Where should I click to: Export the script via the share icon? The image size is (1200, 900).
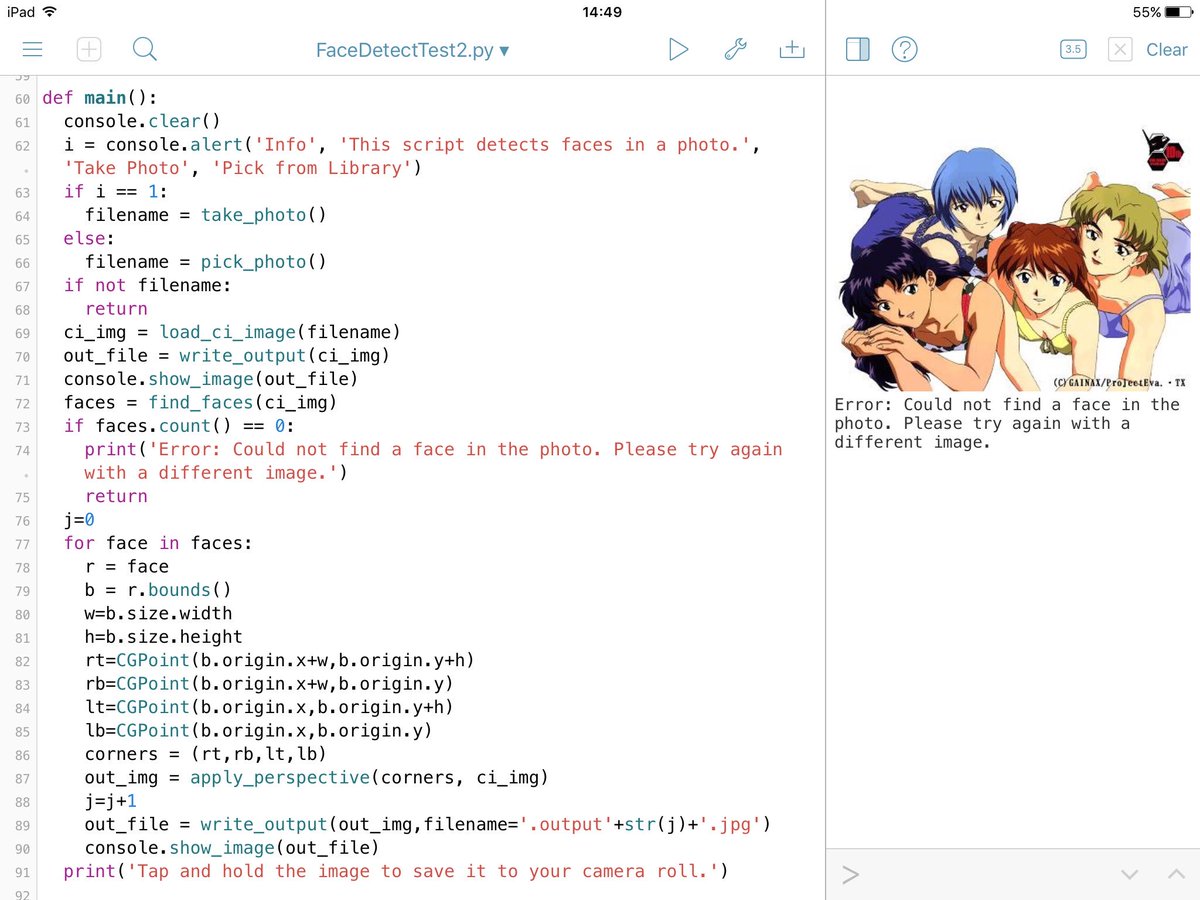[x=792, y=48]
